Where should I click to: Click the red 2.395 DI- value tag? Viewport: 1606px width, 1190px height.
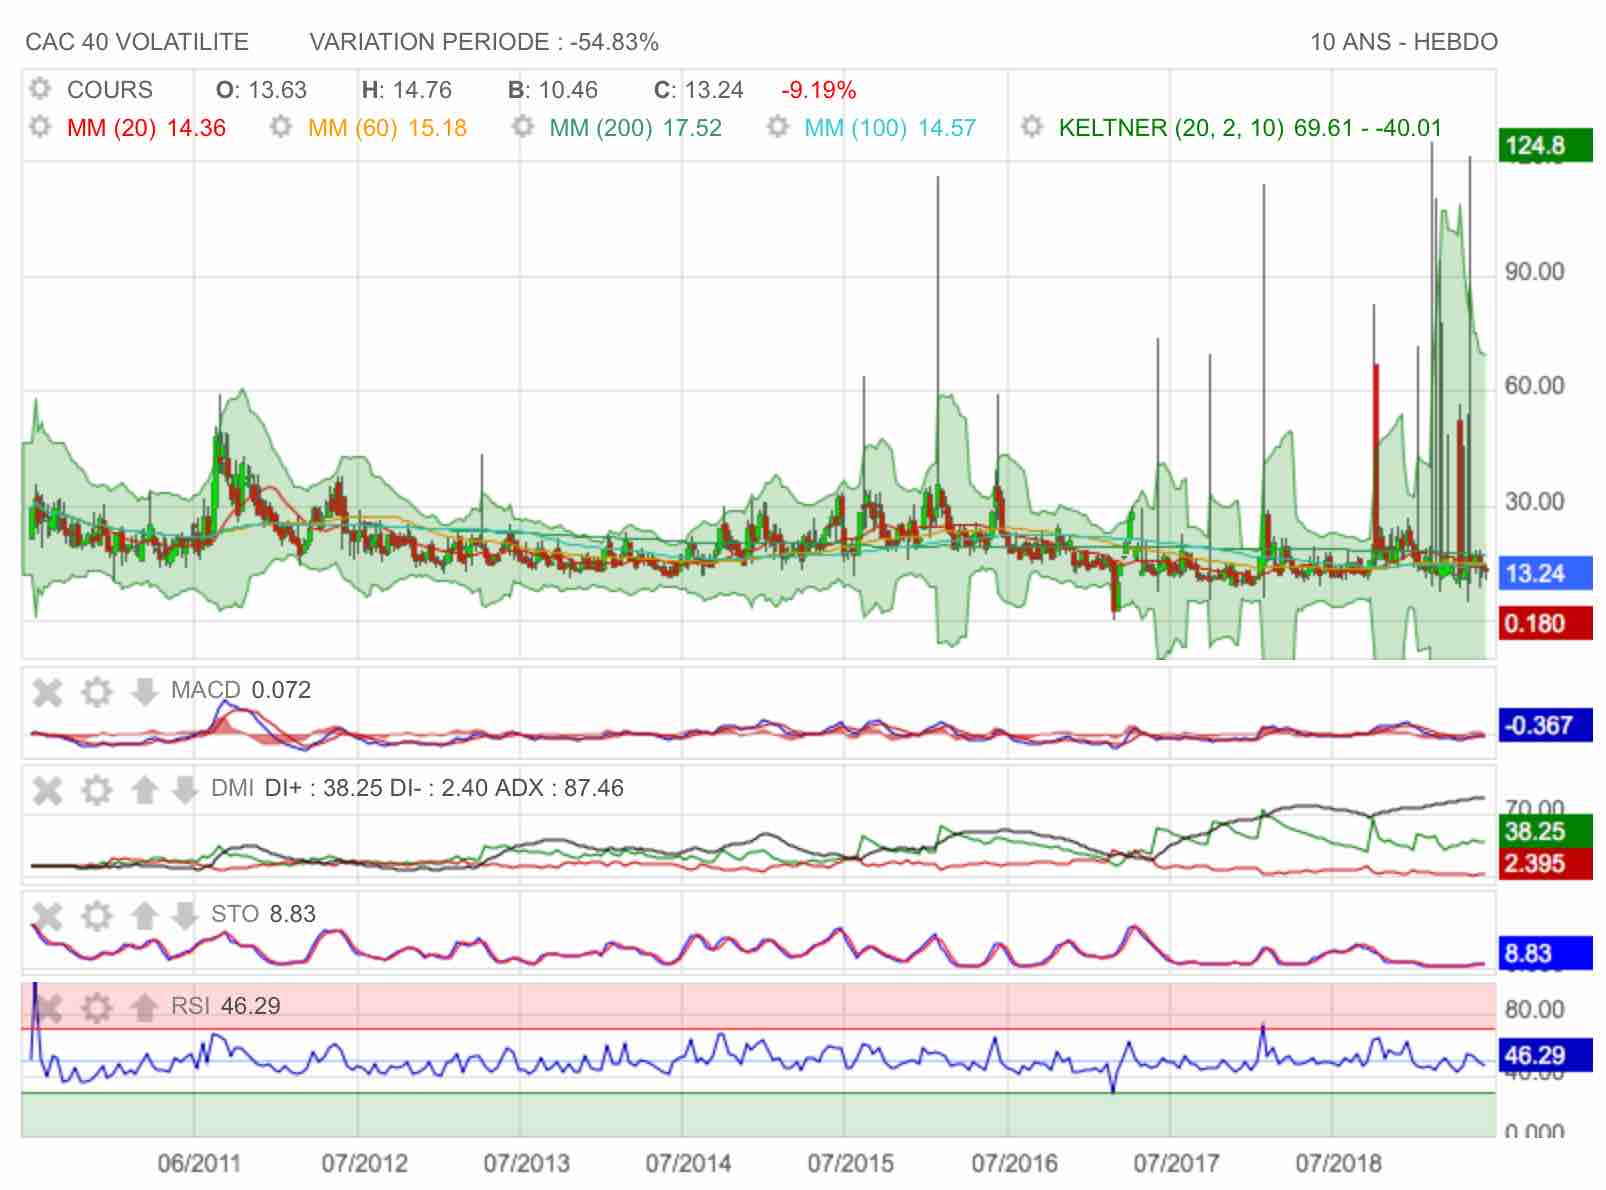(1545, 864)
